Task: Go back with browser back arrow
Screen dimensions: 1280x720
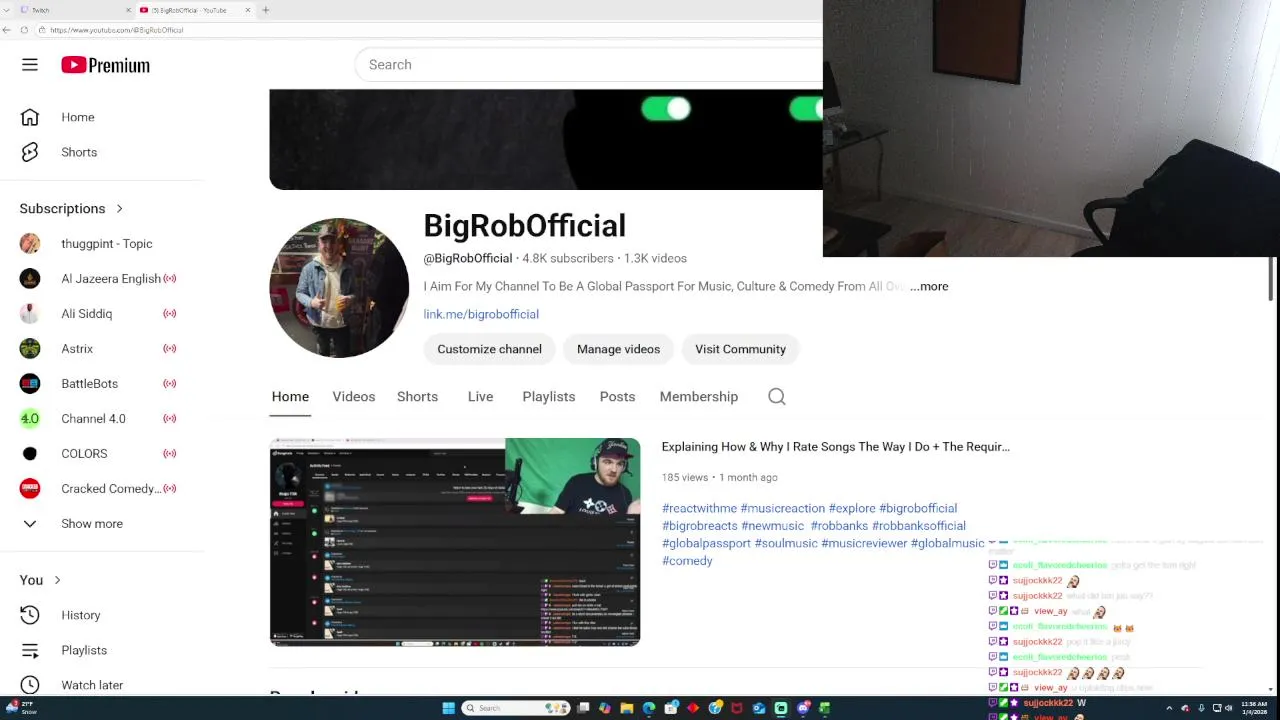Action: [7, 30]
